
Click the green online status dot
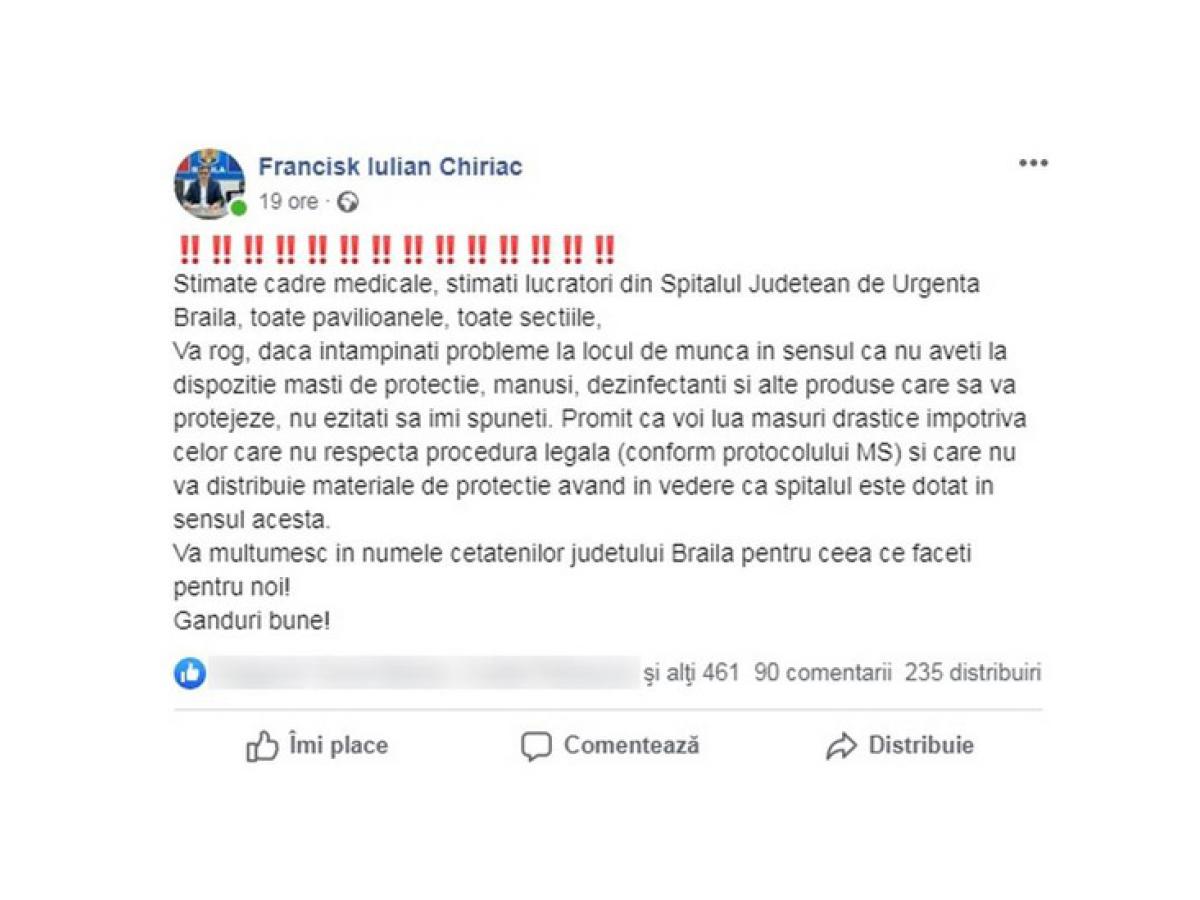pyautogui.click(x=239, y=209)
